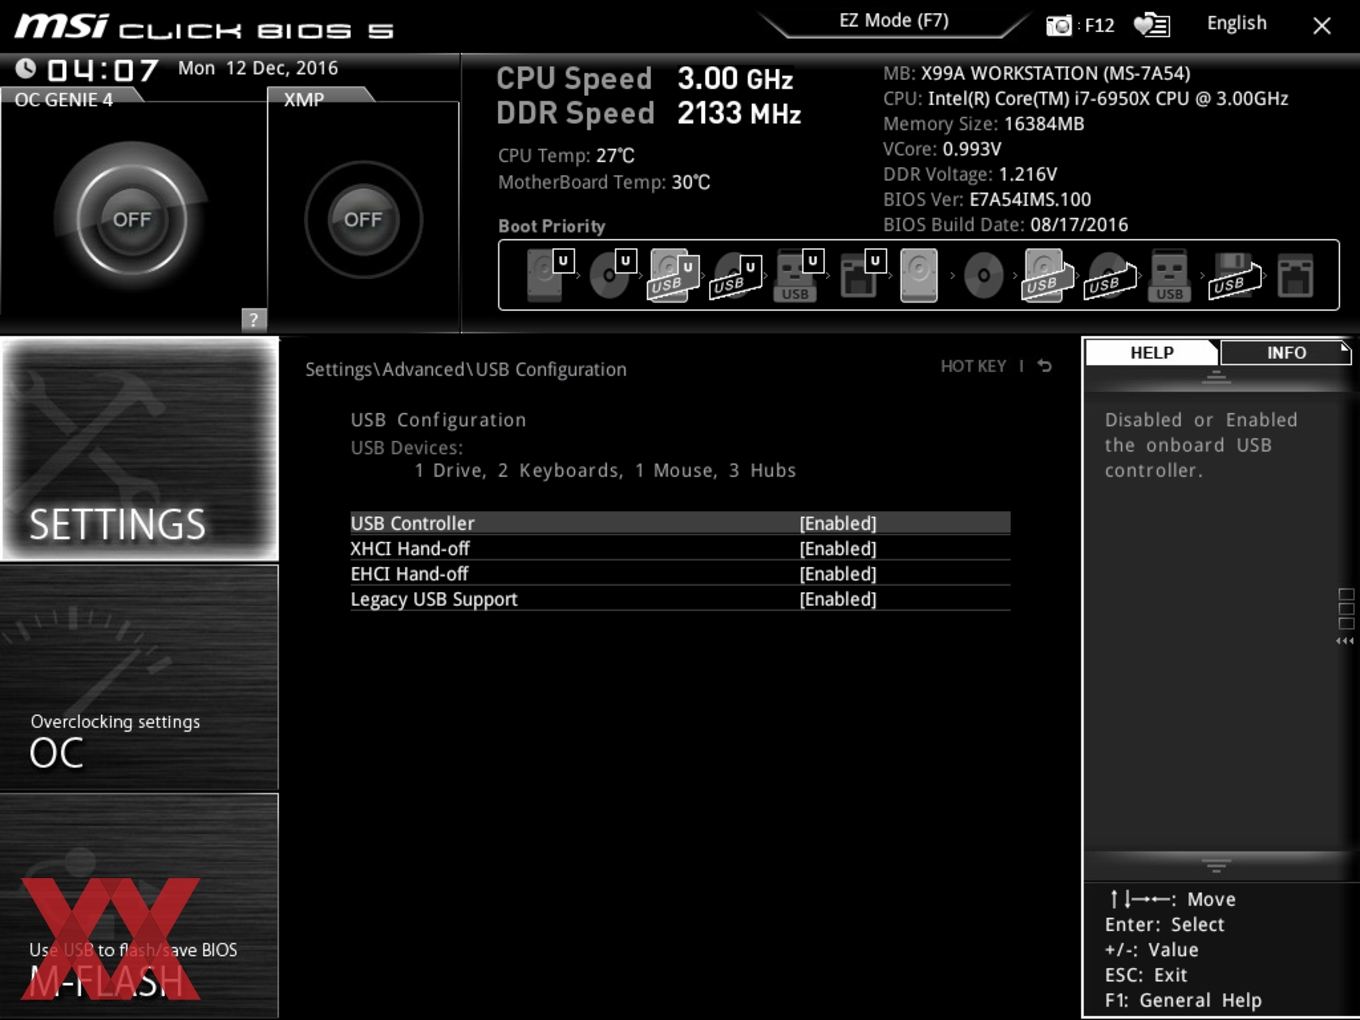Screen dimensions: 1360x1020
Task: Open the OC overclocking settings tile
Action: [140, 678]
